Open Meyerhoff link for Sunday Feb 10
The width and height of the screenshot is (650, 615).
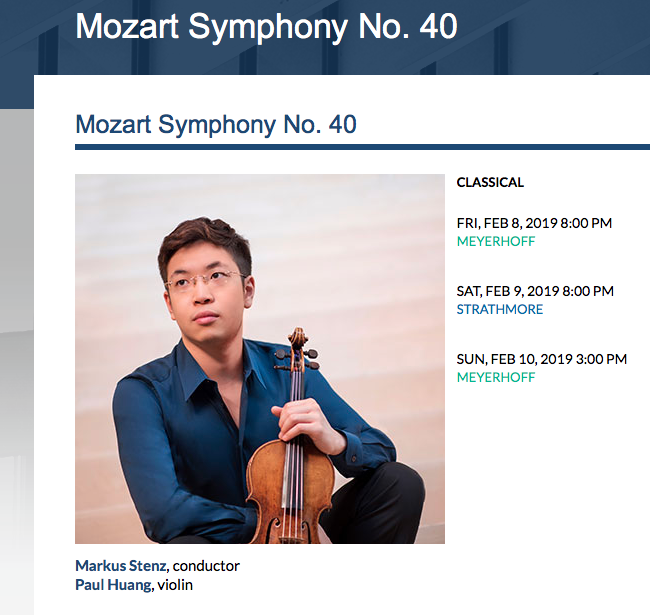pos(496,377)
